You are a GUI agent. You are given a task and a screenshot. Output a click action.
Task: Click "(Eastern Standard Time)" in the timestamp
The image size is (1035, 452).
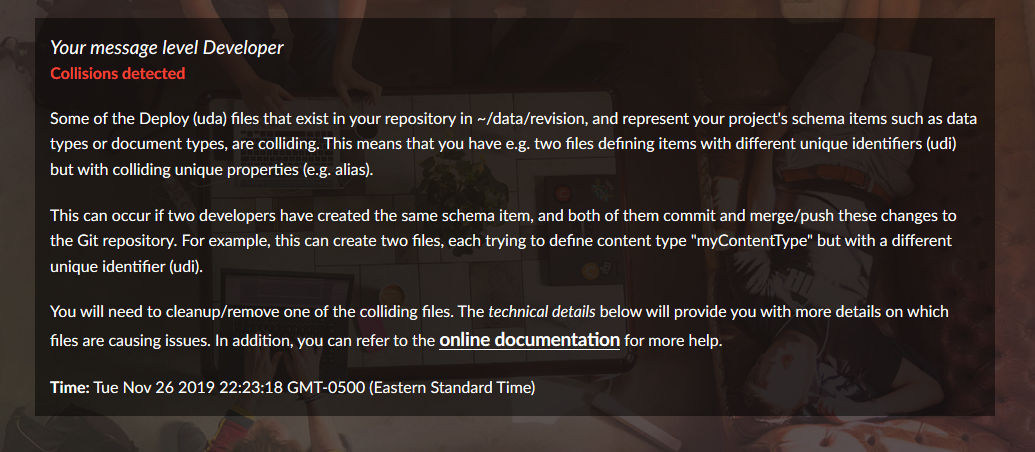(453, 387)
